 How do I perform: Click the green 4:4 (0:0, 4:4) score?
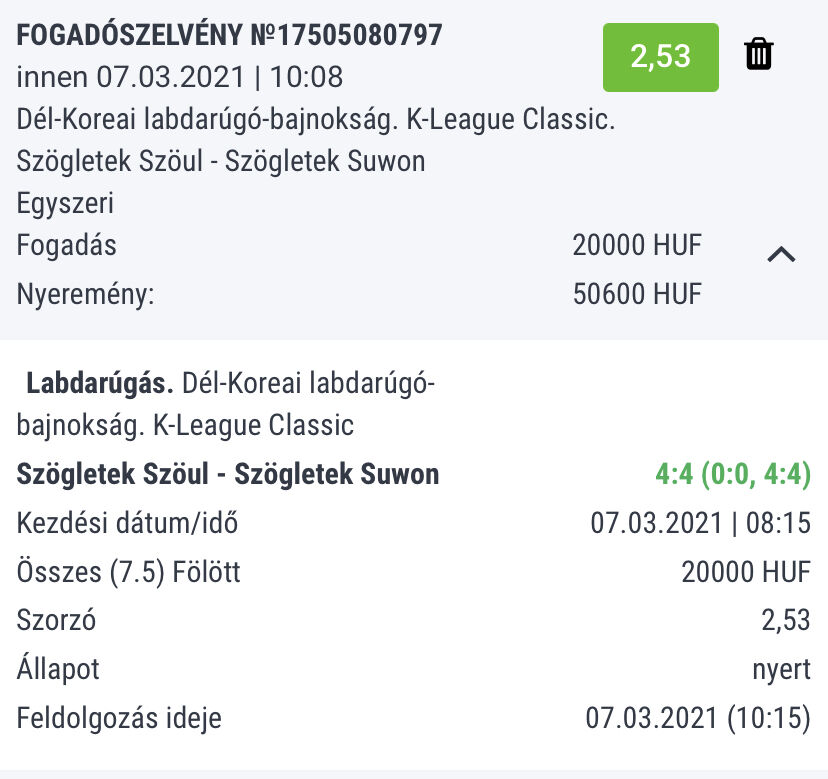(732, 474)
